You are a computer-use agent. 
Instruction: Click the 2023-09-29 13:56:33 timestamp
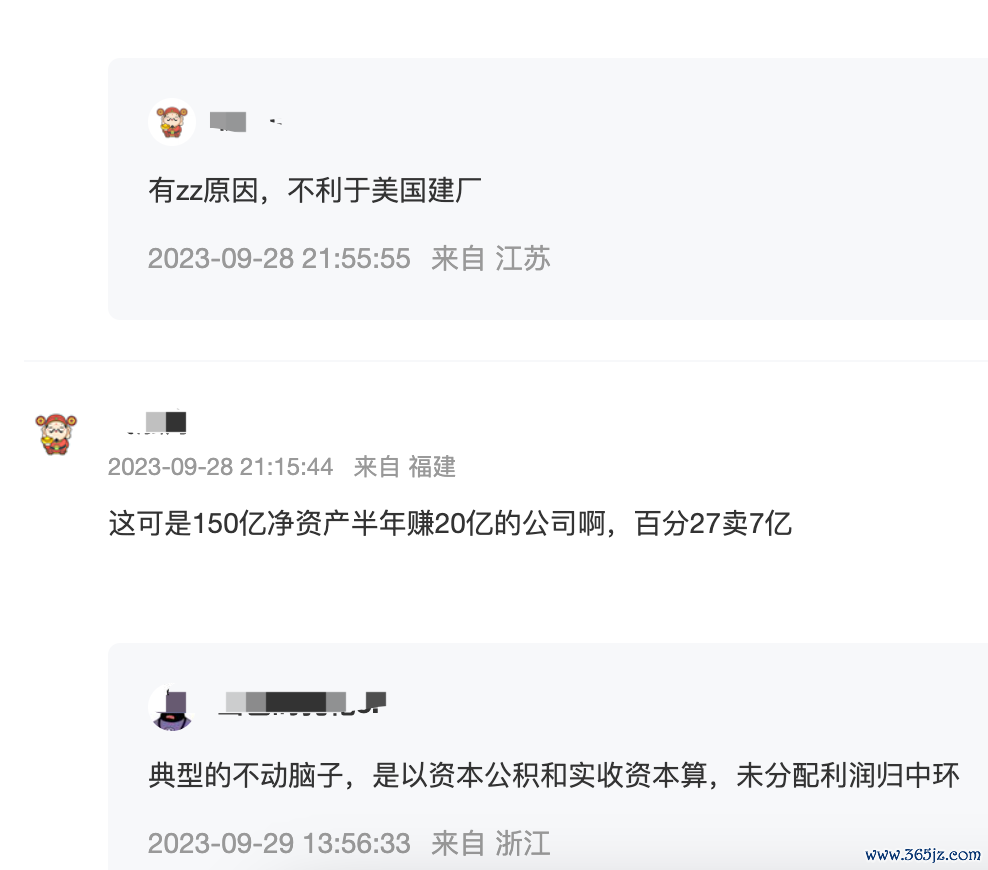(279, 844)
